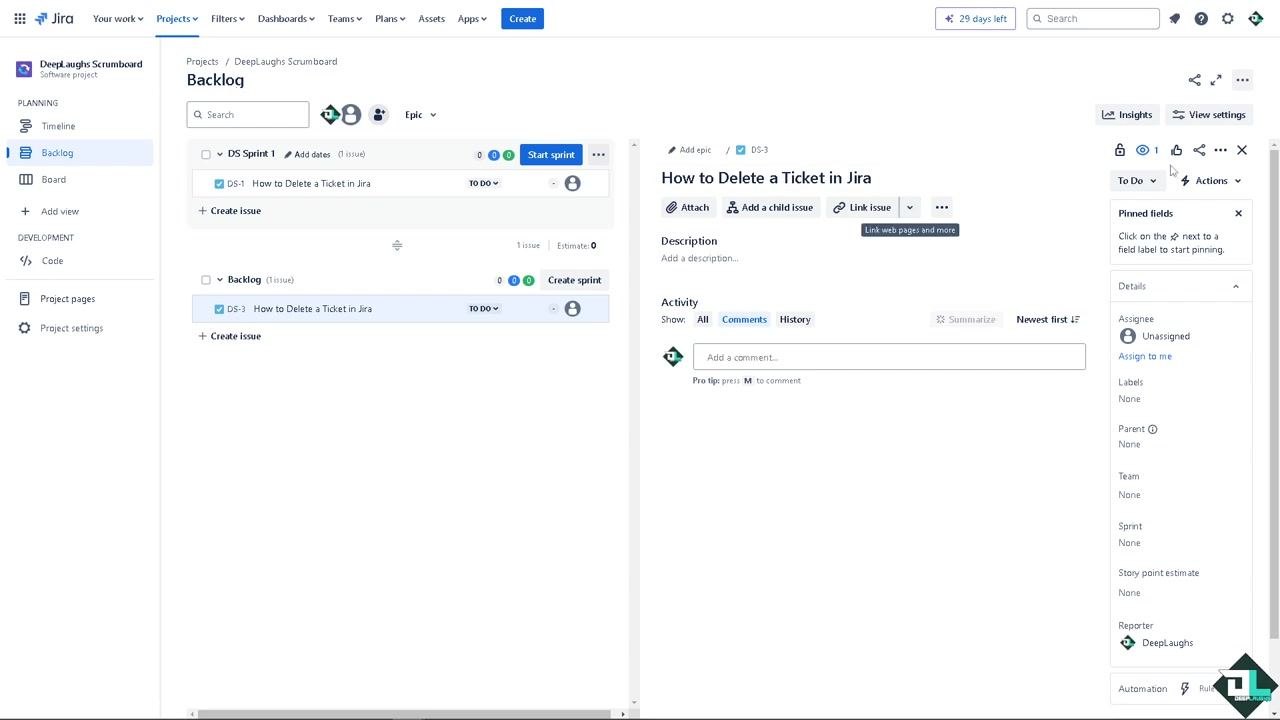Open the app switcher grid icon
The height and width of the screenshot is (720, 1280).
(x=20, y=18)
